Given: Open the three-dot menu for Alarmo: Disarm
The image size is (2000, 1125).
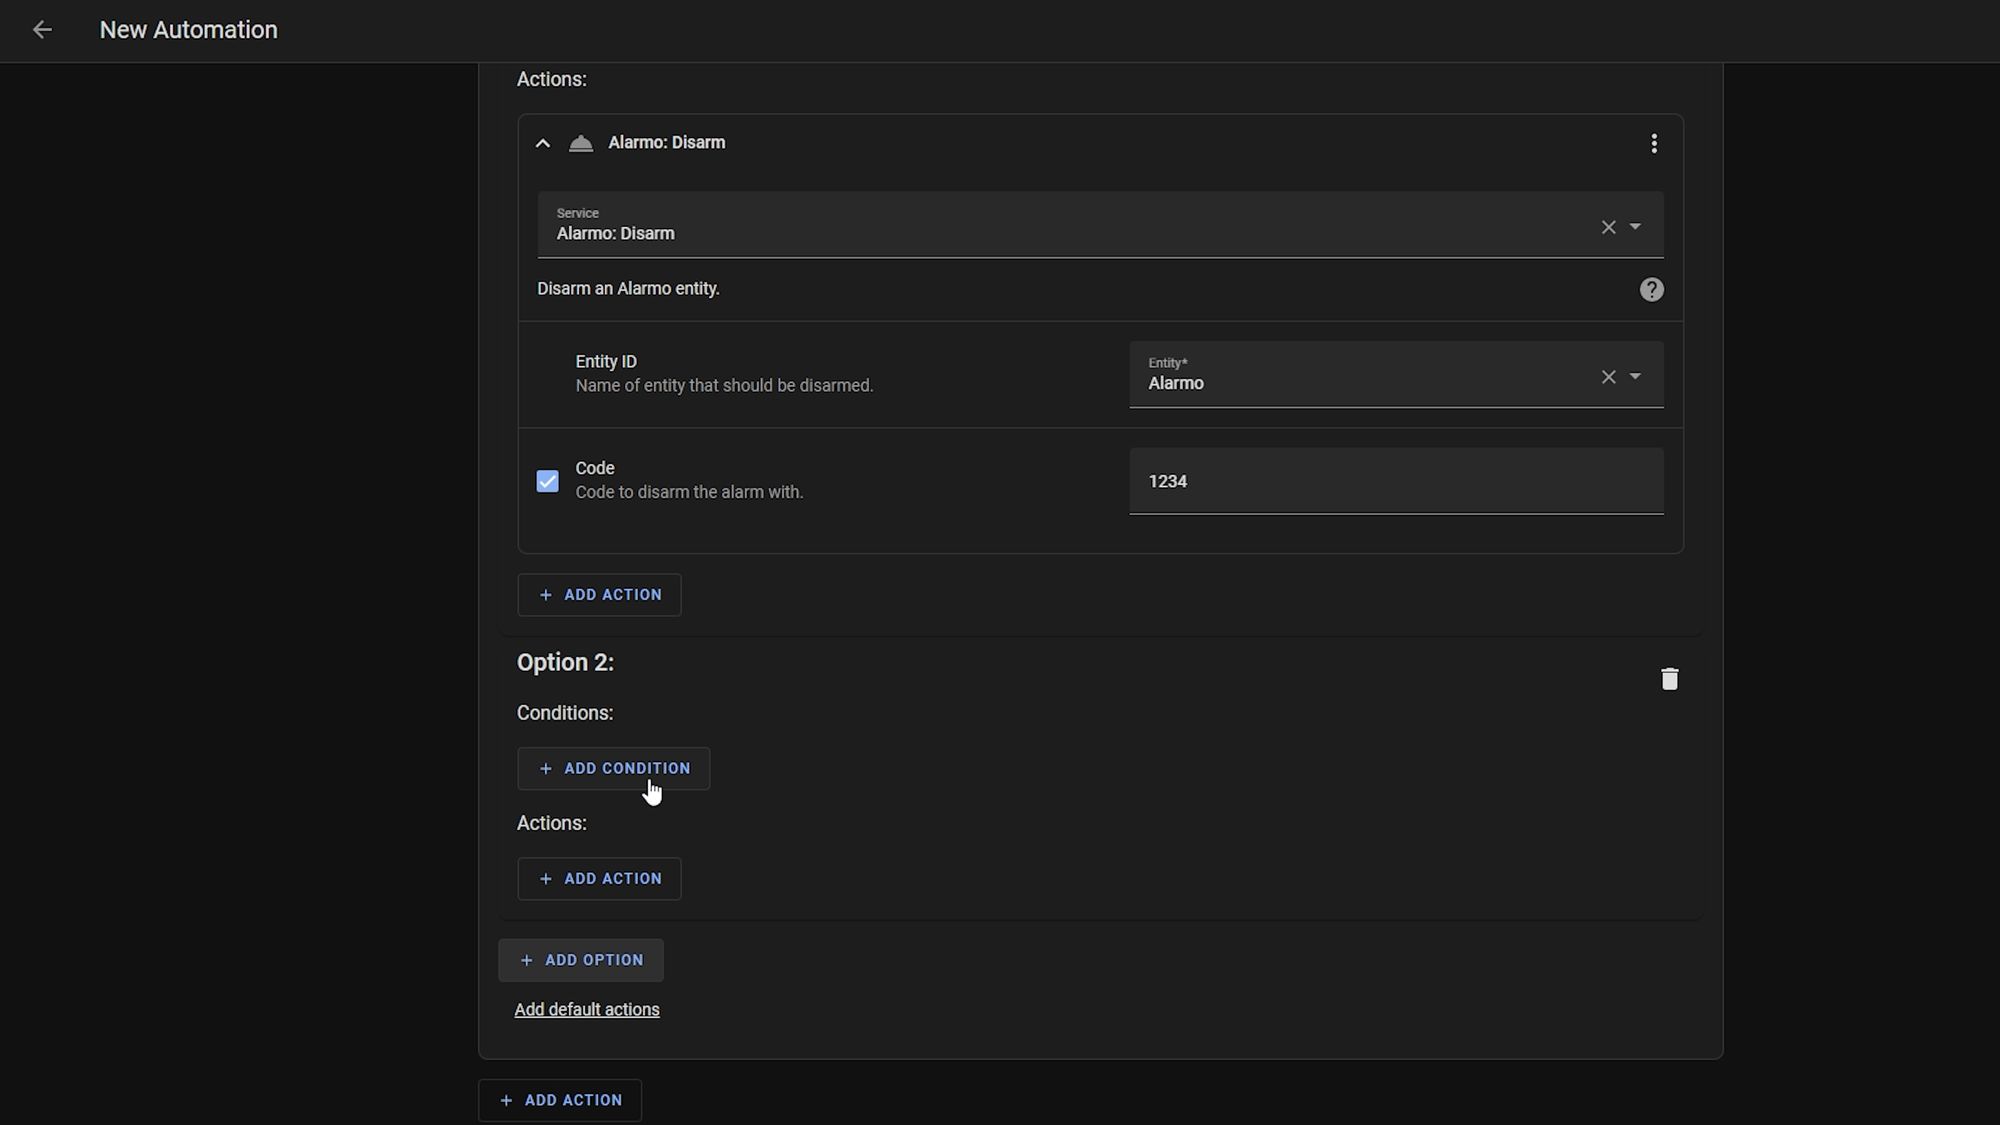Looking at the screenshot, I should point(1654,143).
